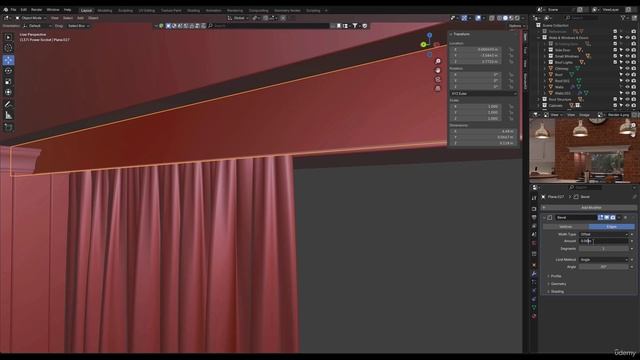Switch to the Shading workspace tab
The image size is (640, 360).
pos(193,11)
